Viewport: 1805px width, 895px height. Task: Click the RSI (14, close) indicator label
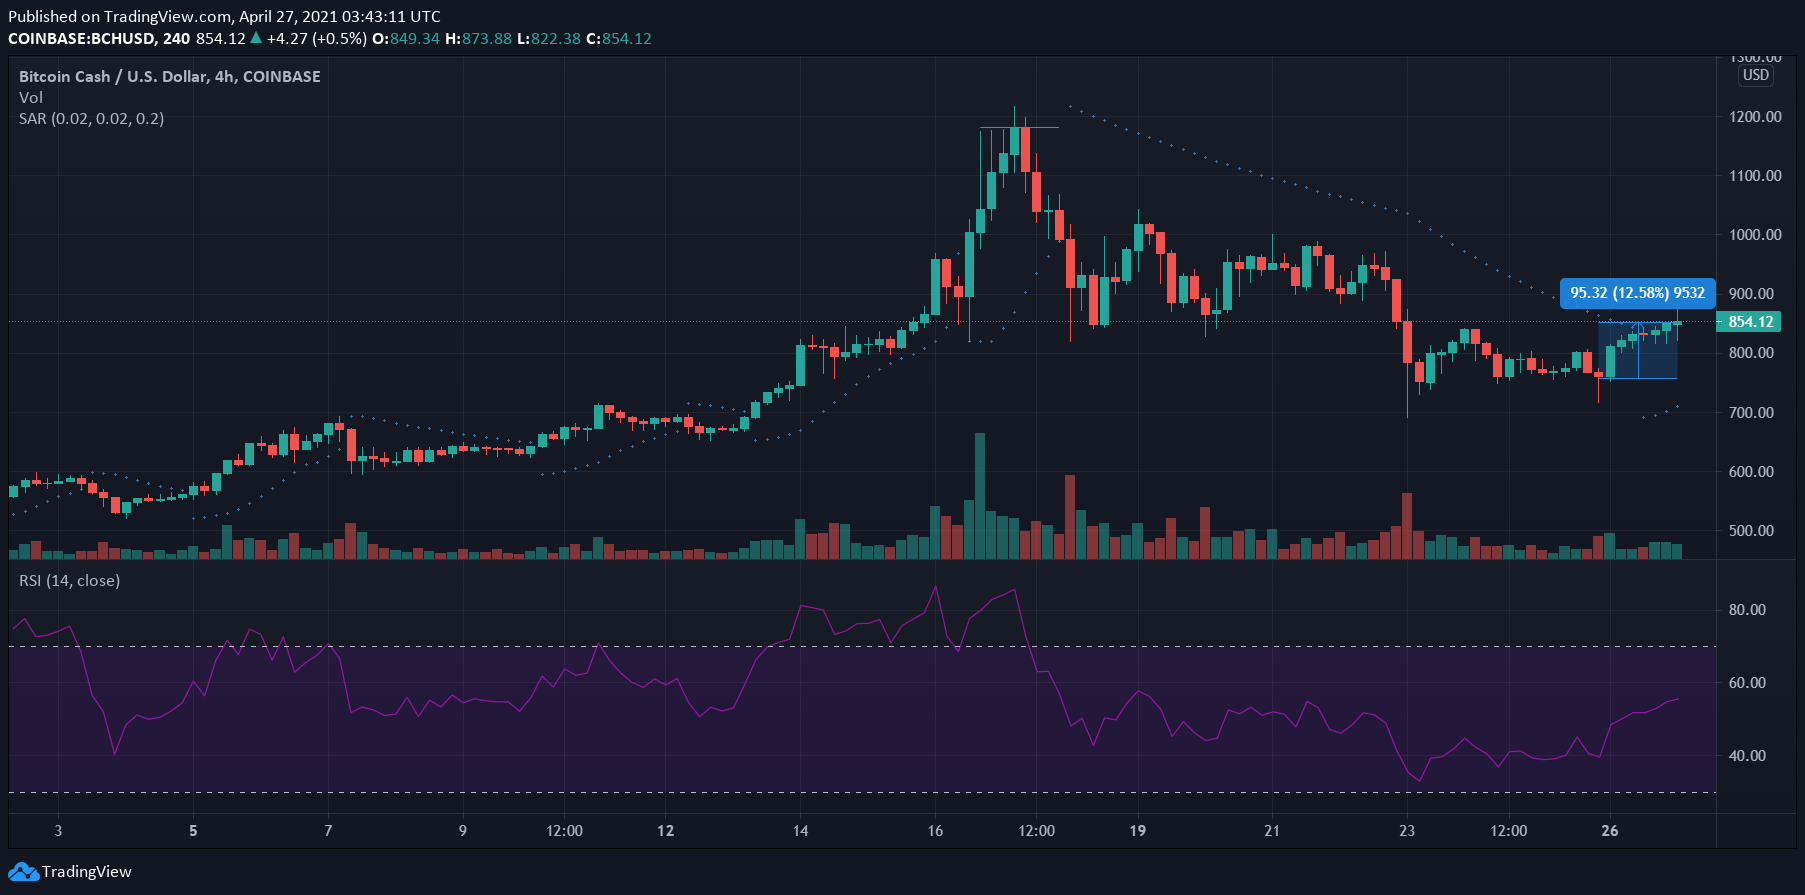[69, 580]
